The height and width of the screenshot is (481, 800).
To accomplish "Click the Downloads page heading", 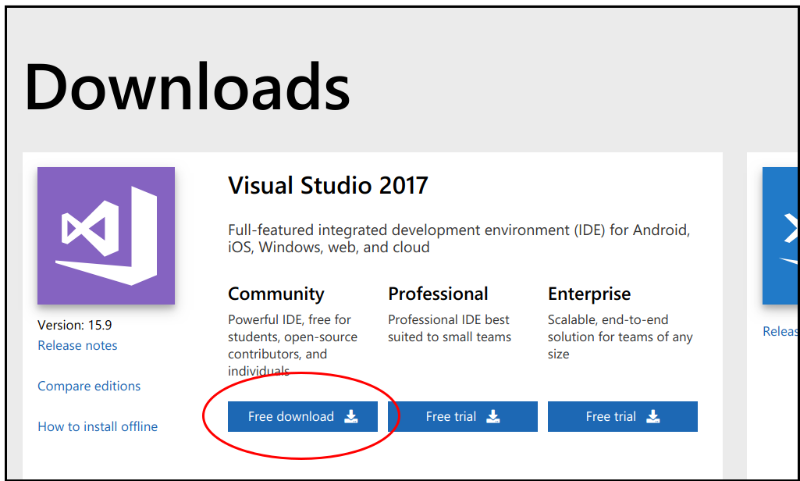I will (187, 87).
